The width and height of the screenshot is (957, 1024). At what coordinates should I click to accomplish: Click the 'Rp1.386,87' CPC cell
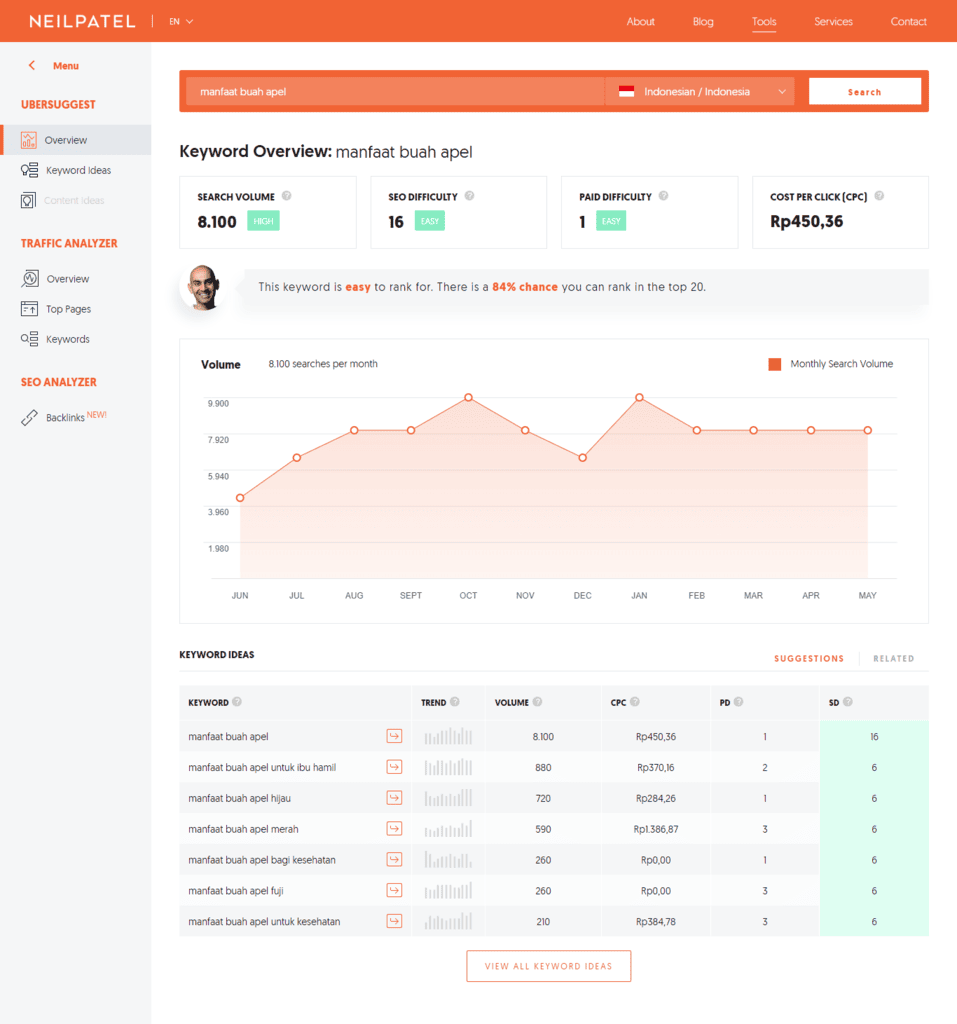coord(656,829)
